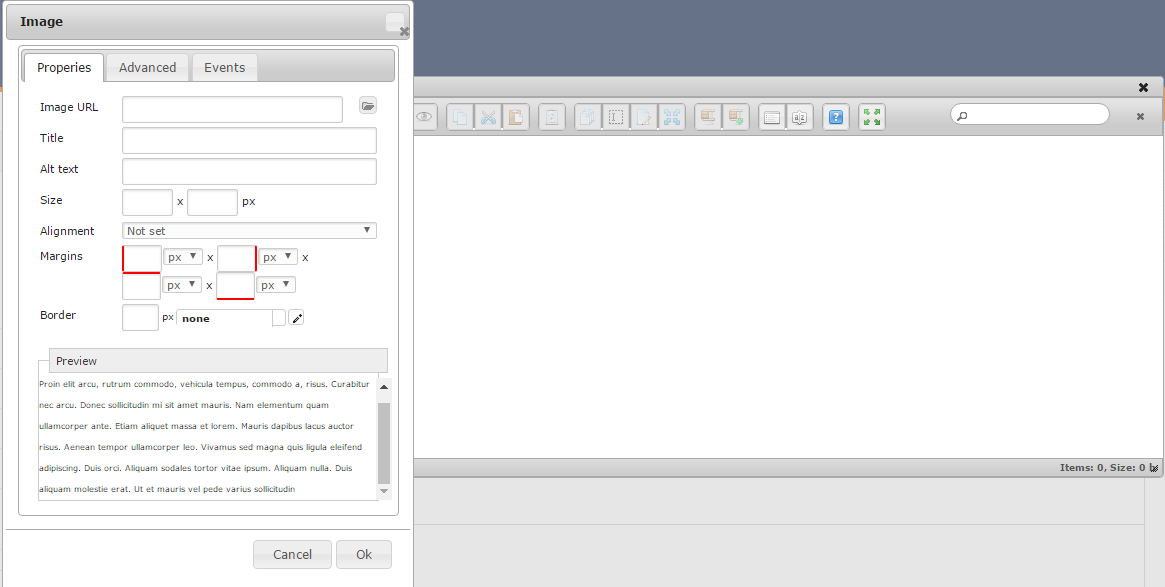Click the Preview eye icon in file manager toolbar

click(424, 117)
